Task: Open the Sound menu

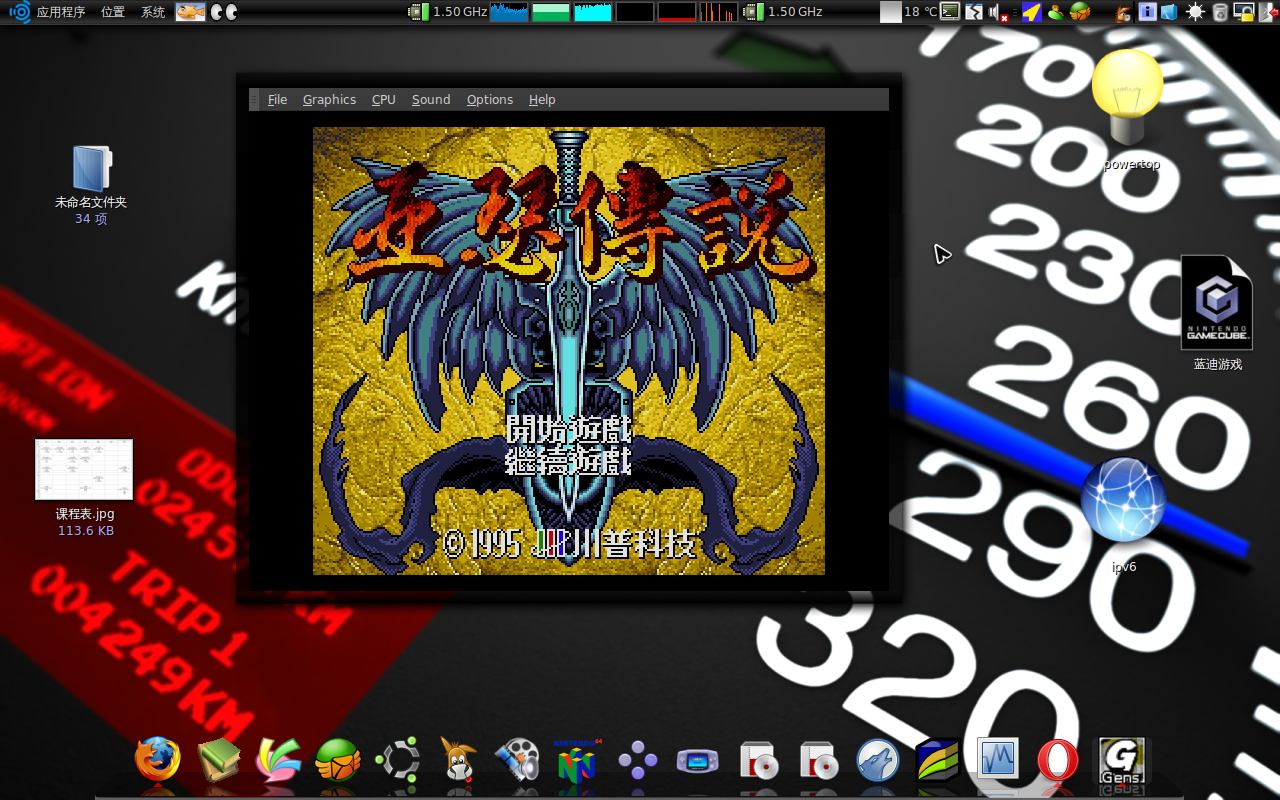Action: pos(431,100)
